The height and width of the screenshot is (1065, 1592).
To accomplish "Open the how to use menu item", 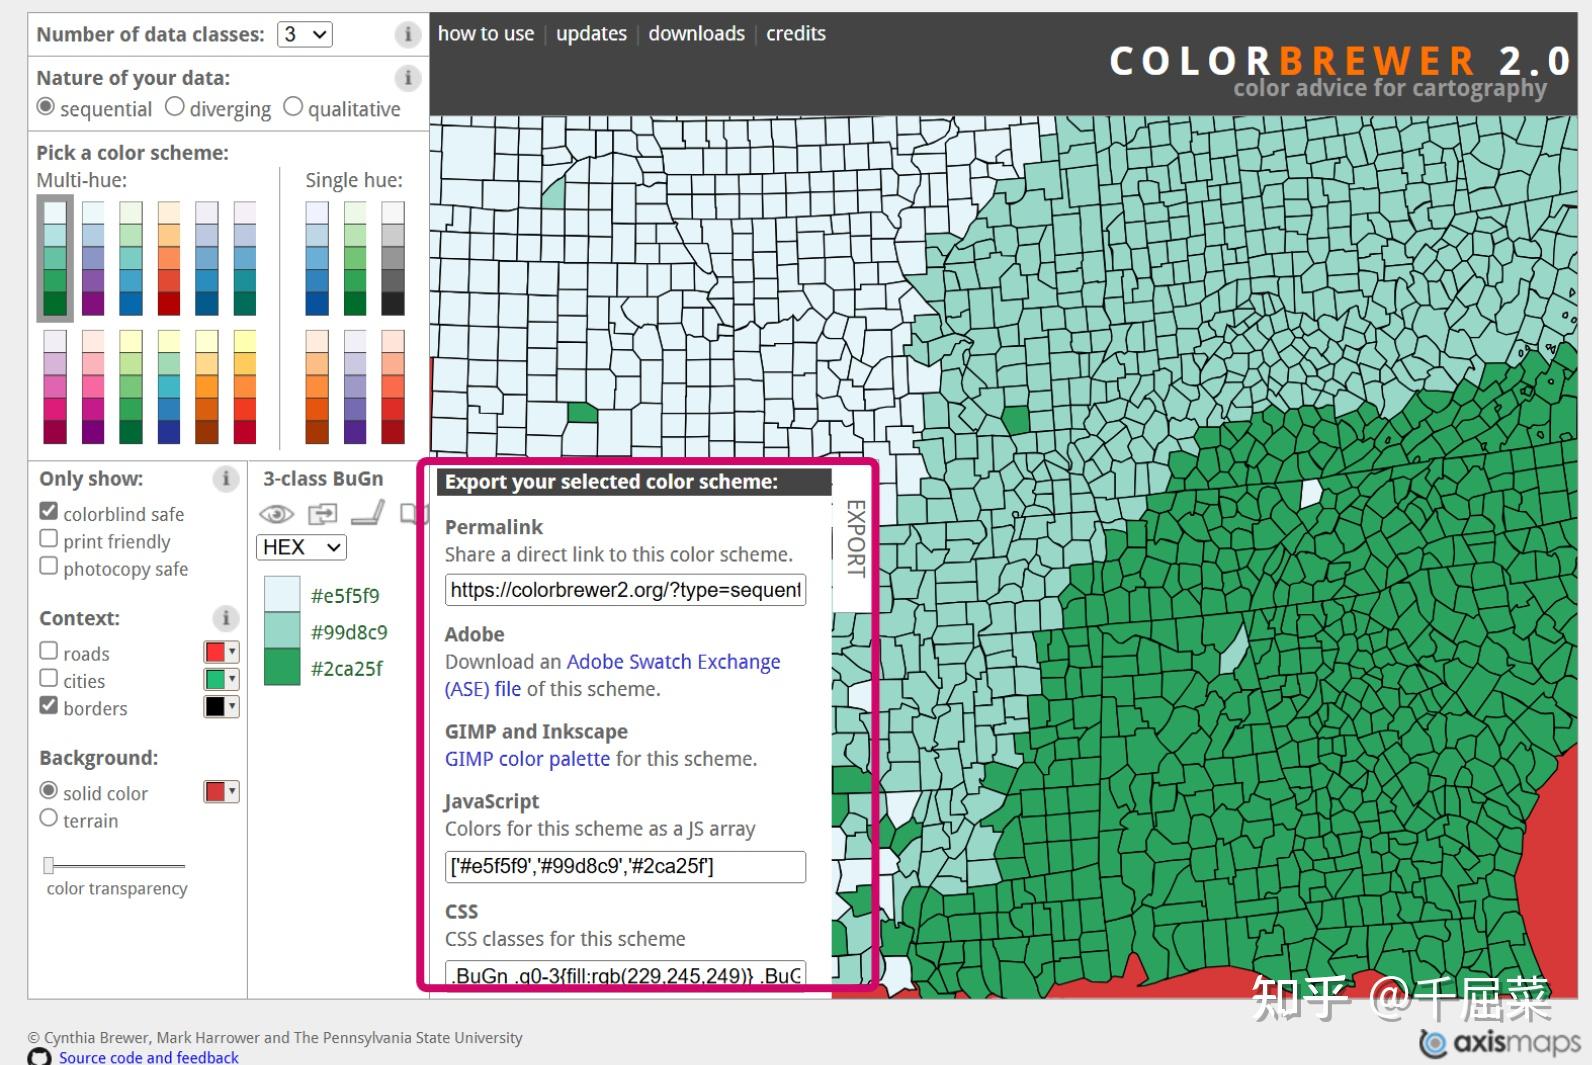I will (486, 33).
